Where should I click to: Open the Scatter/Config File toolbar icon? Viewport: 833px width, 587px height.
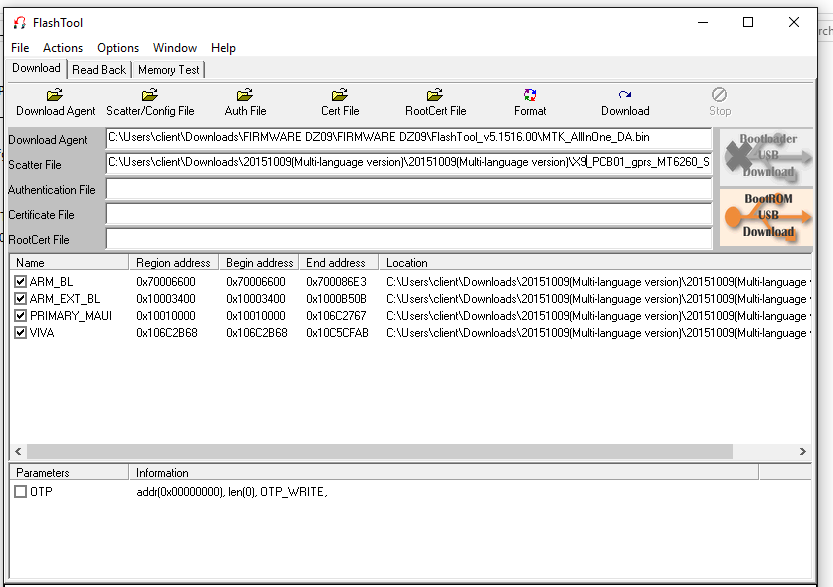tap(150, 95)
